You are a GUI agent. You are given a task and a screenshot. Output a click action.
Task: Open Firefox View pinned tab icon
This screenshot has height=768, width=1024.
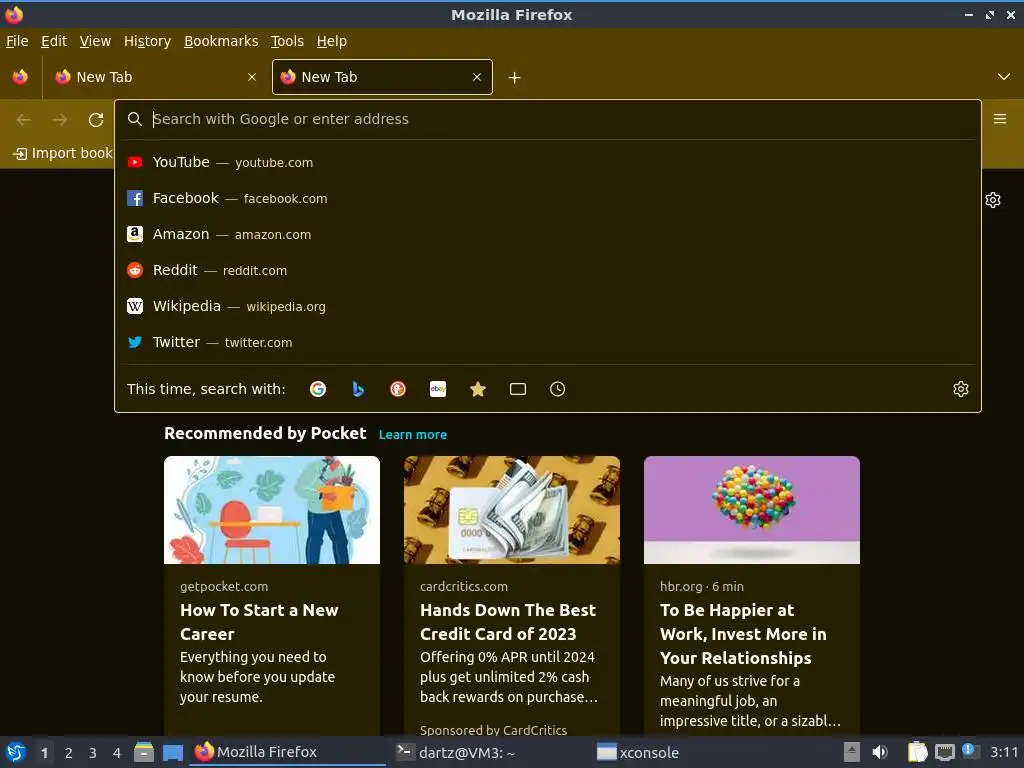click(20, 77)
